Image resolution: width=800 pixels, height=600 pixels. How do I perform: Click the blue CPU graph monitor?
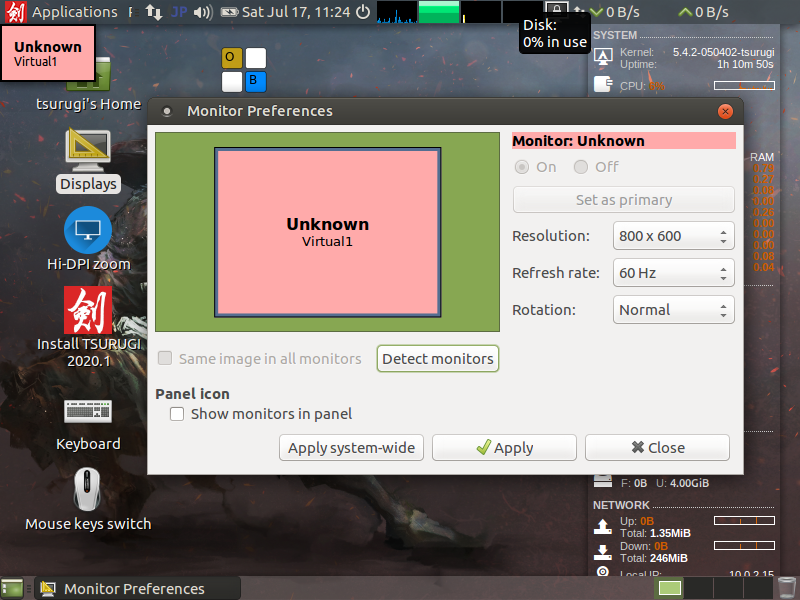tap(396, 12)
